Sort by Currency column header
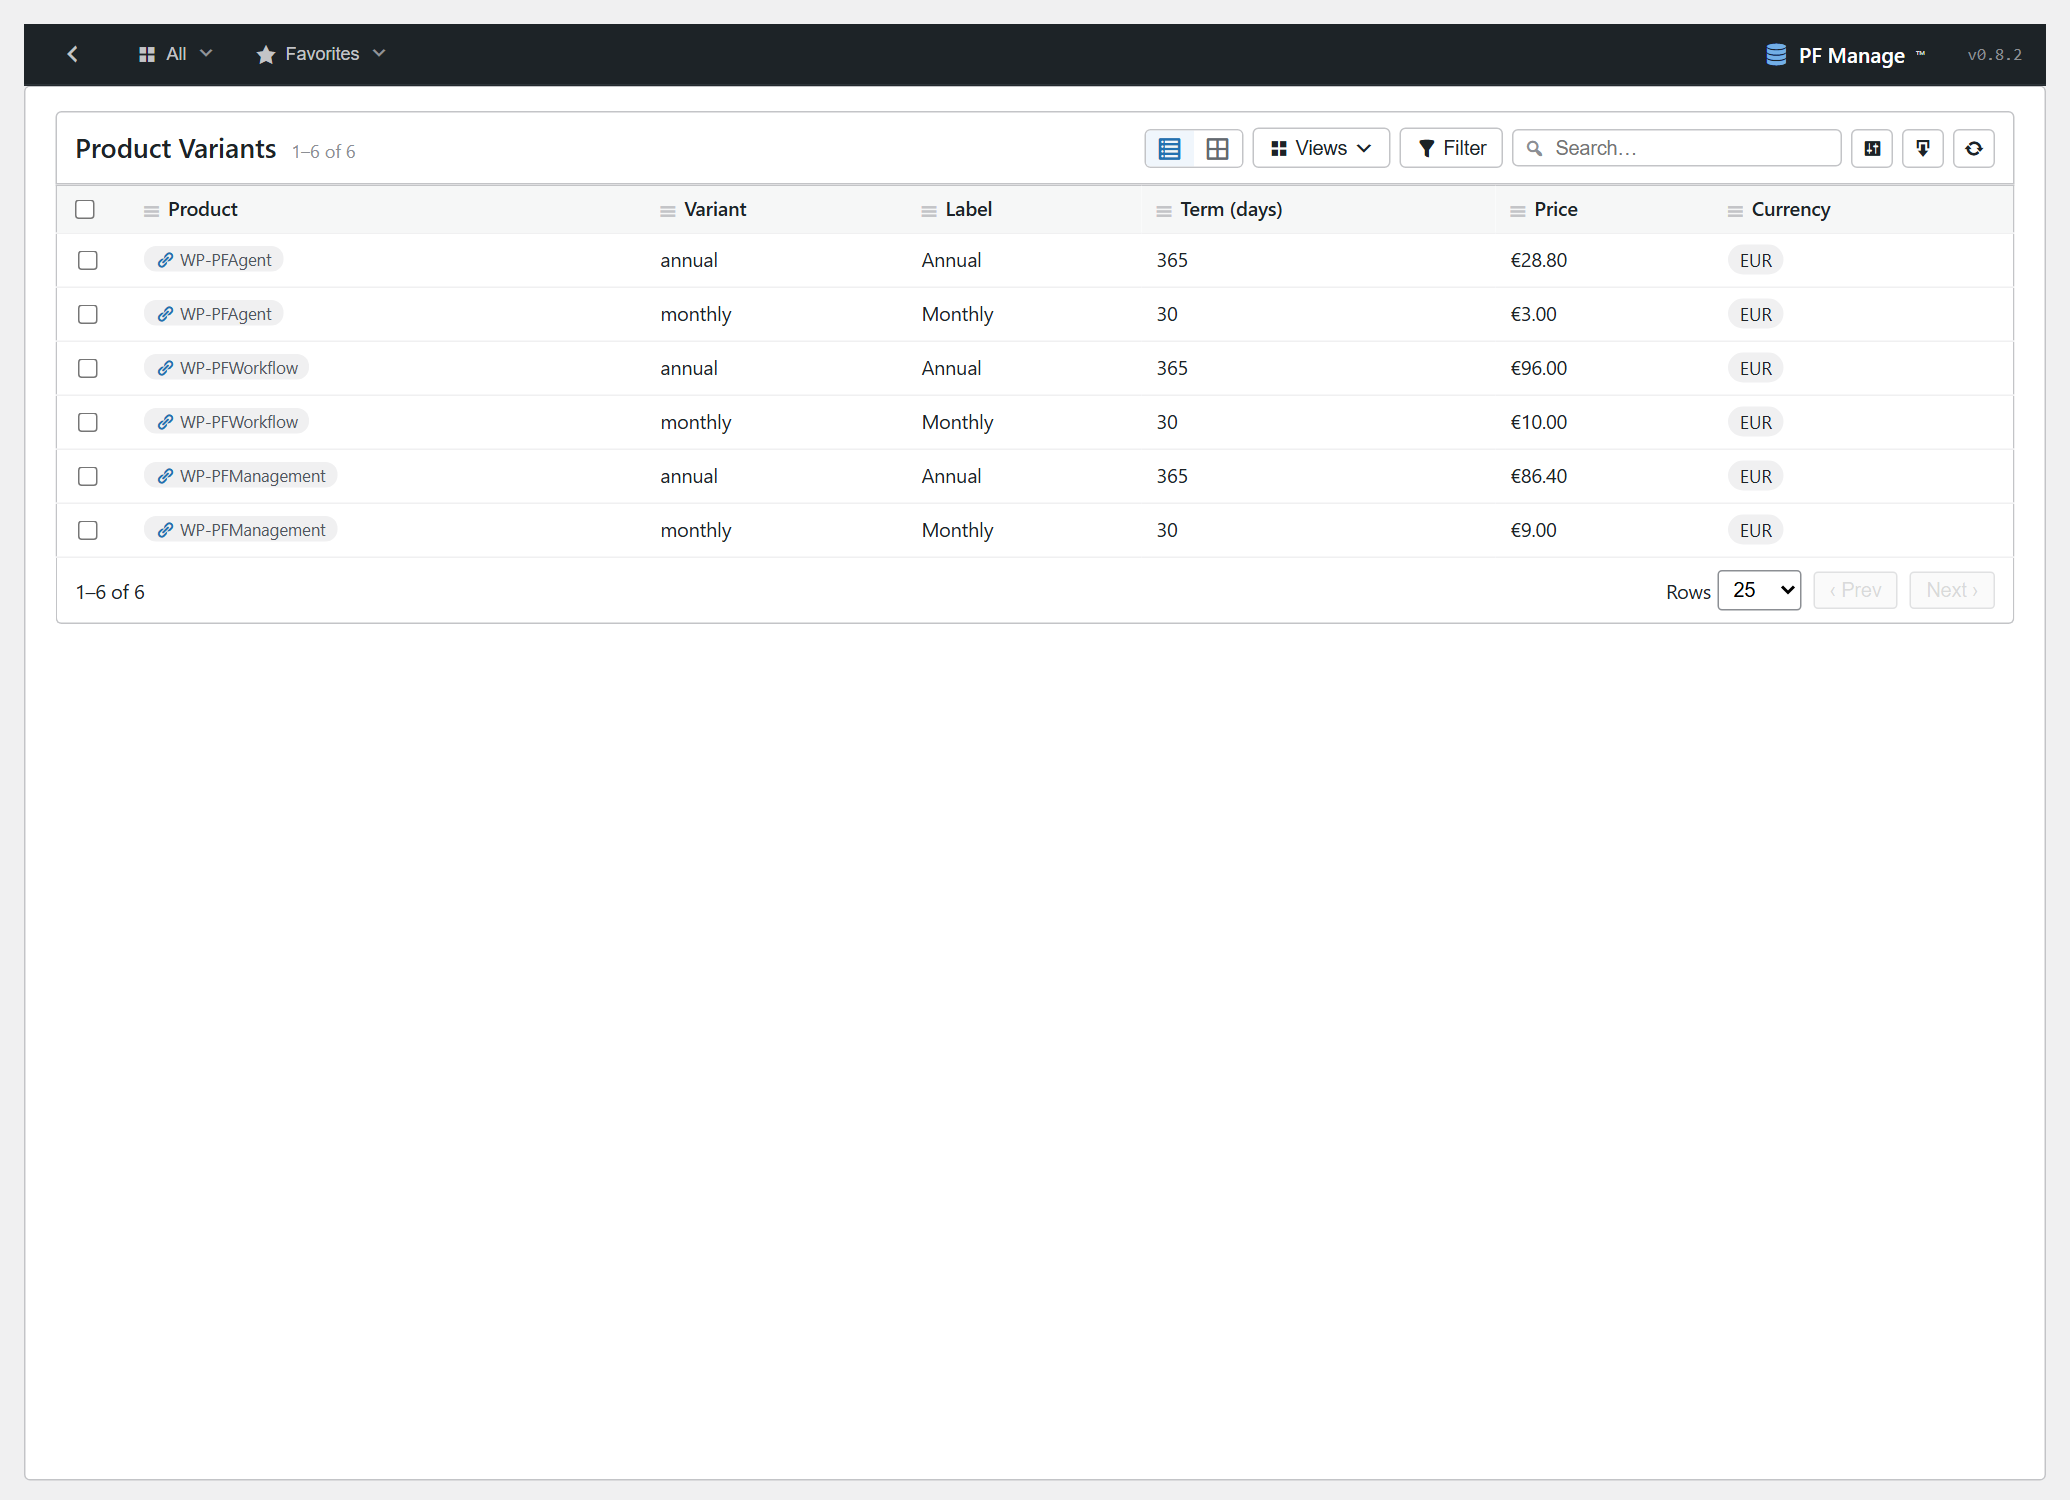The width and height of the screenshot is (2070, 1500). coord(1790,209)
